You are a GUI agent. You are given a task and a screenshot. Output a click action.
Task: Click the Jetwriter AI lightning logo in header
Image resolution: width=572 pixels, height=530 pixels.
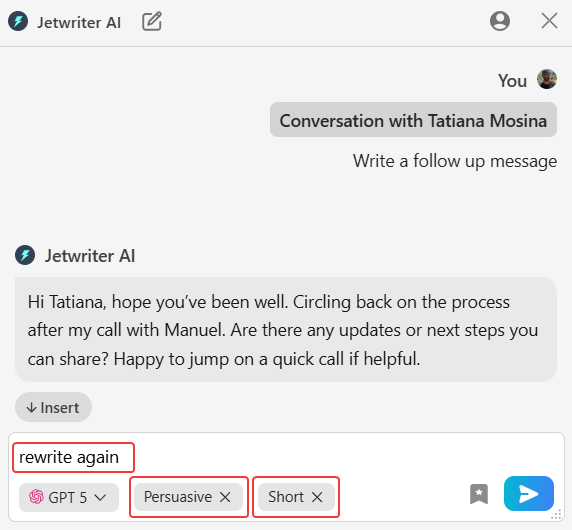pos(18,21)
